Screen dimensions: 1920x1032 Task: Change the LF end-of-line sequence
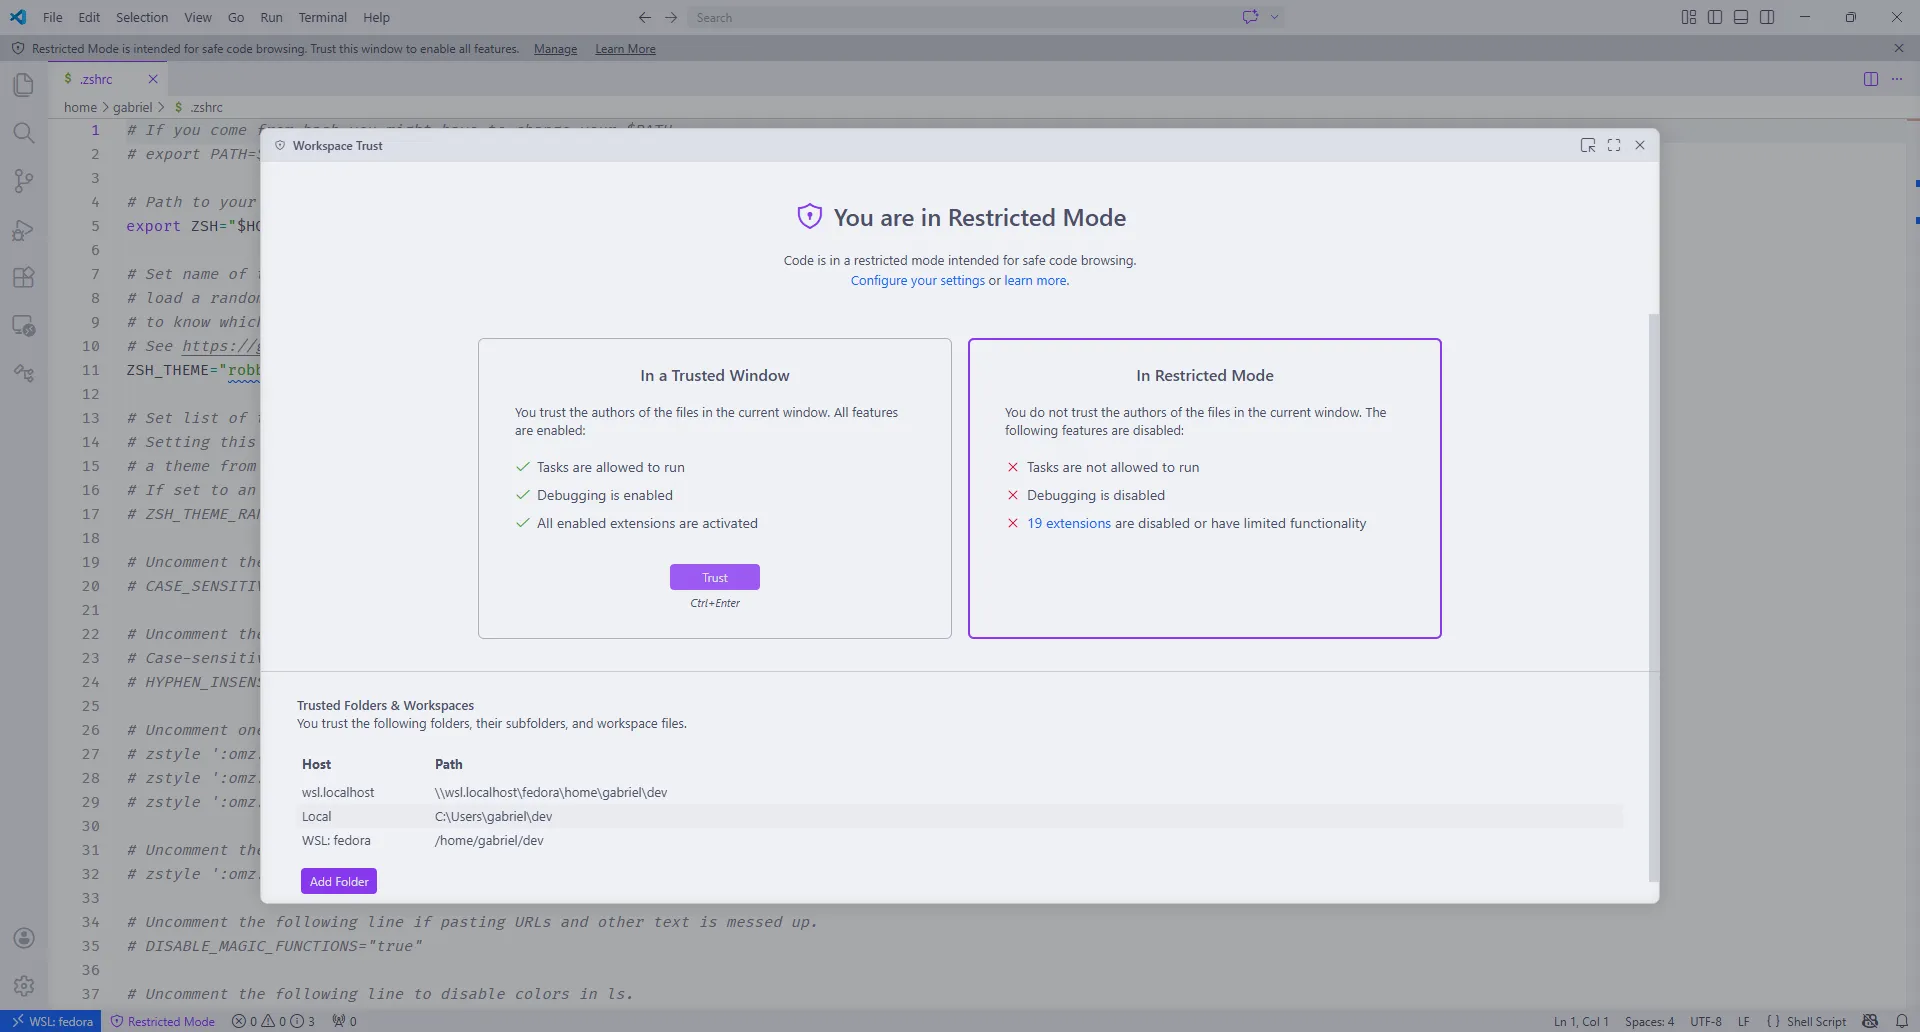point(1743,1021)
